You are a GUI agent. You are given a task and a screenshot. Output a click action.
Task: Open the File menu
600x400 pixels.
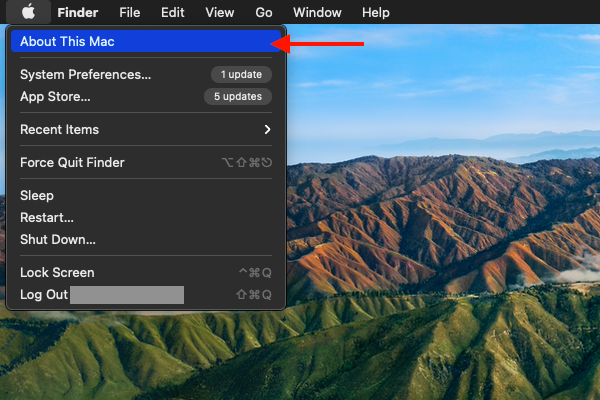click(129, 13)
